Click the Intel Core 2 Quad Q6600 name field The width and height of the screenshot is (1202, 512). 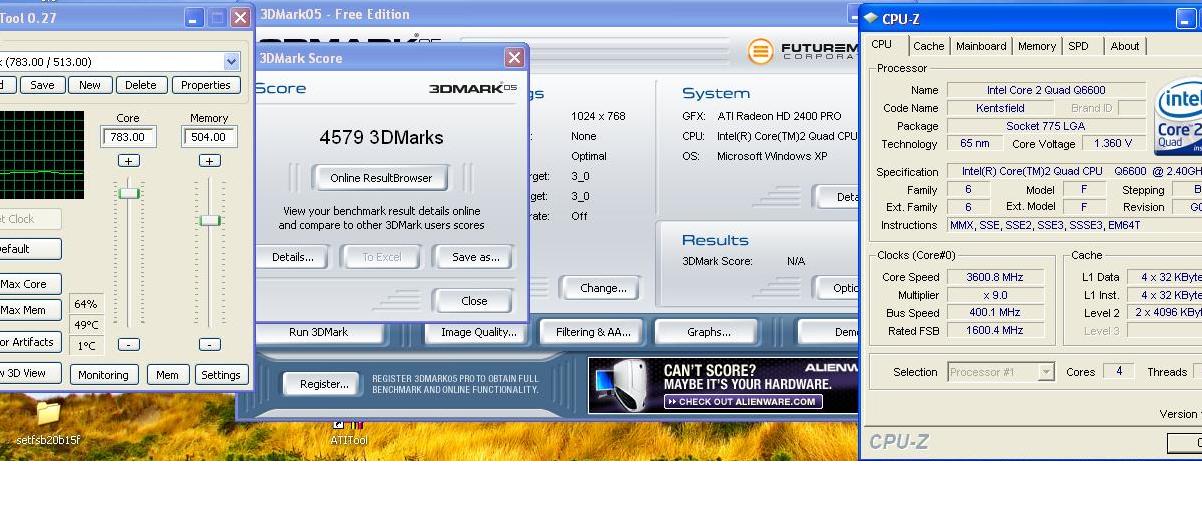(x=1045, y=90)
